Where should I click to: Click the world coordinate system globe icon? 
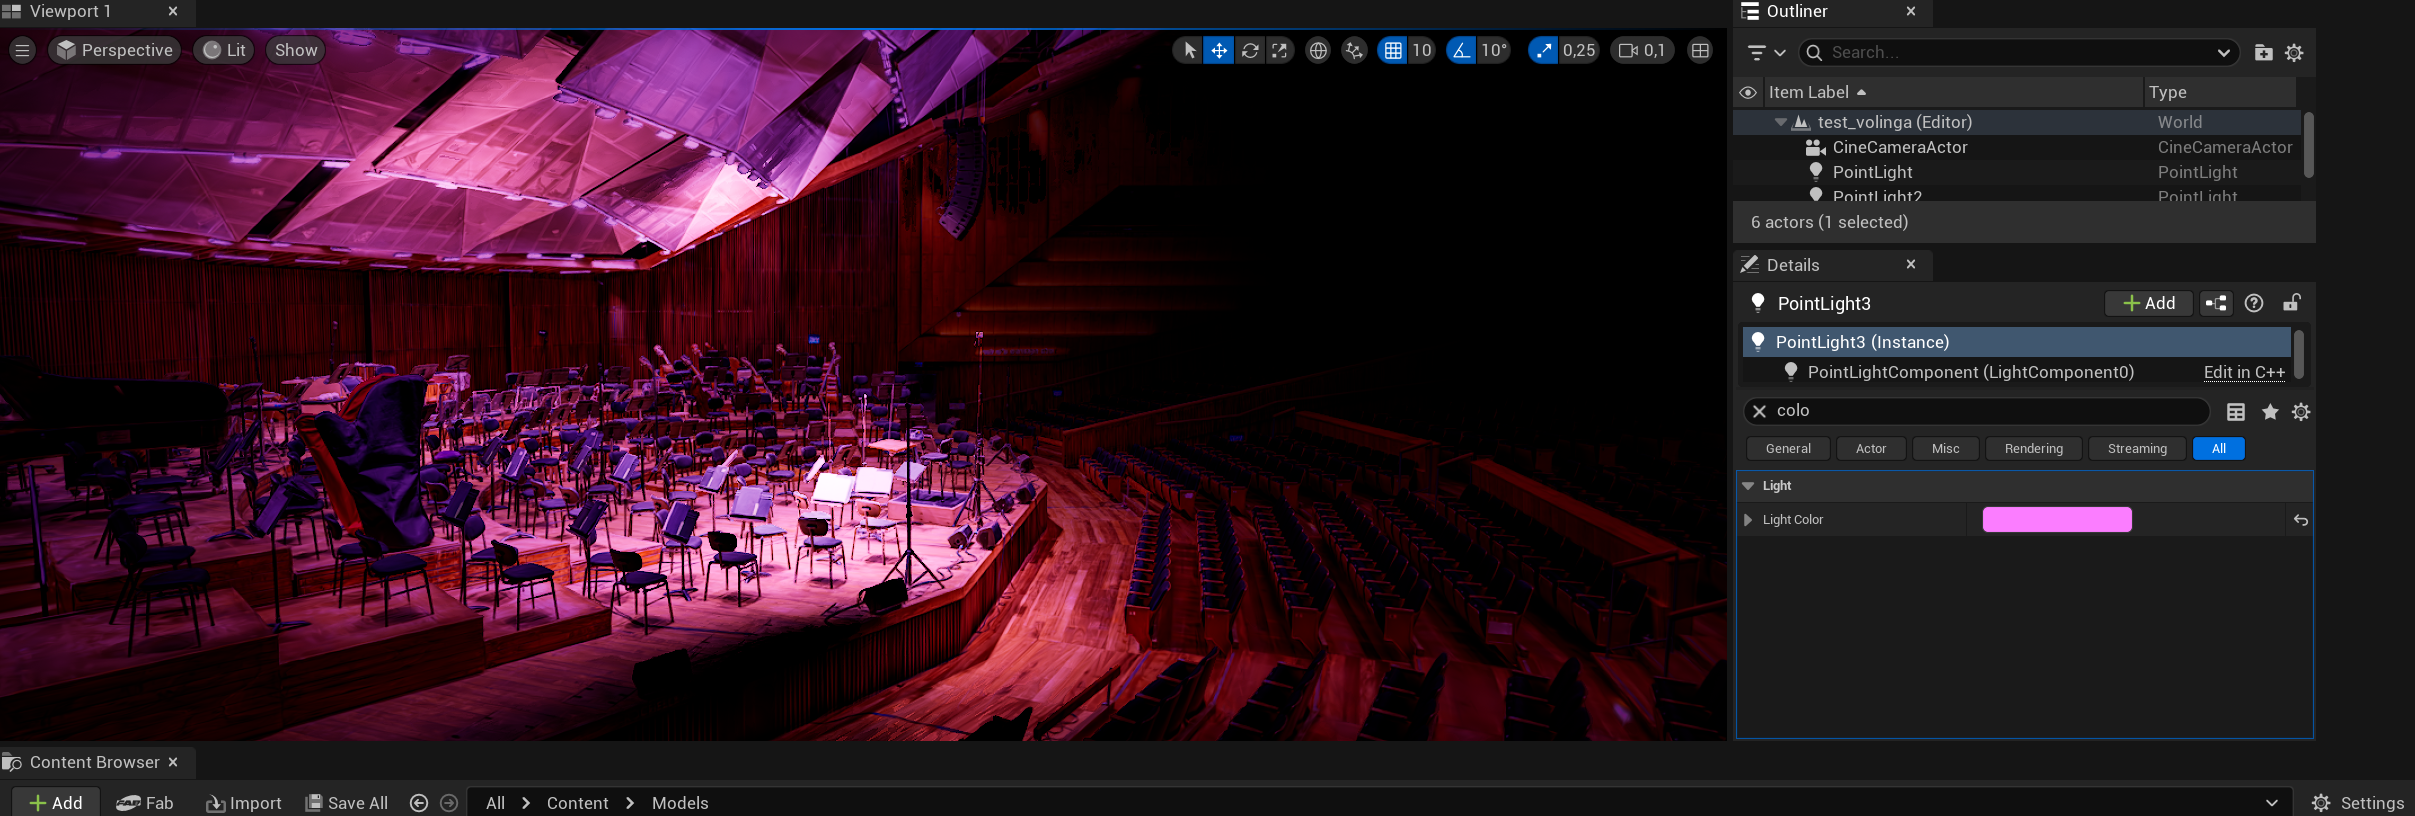pyautogui.click(x=1318, y=51)
